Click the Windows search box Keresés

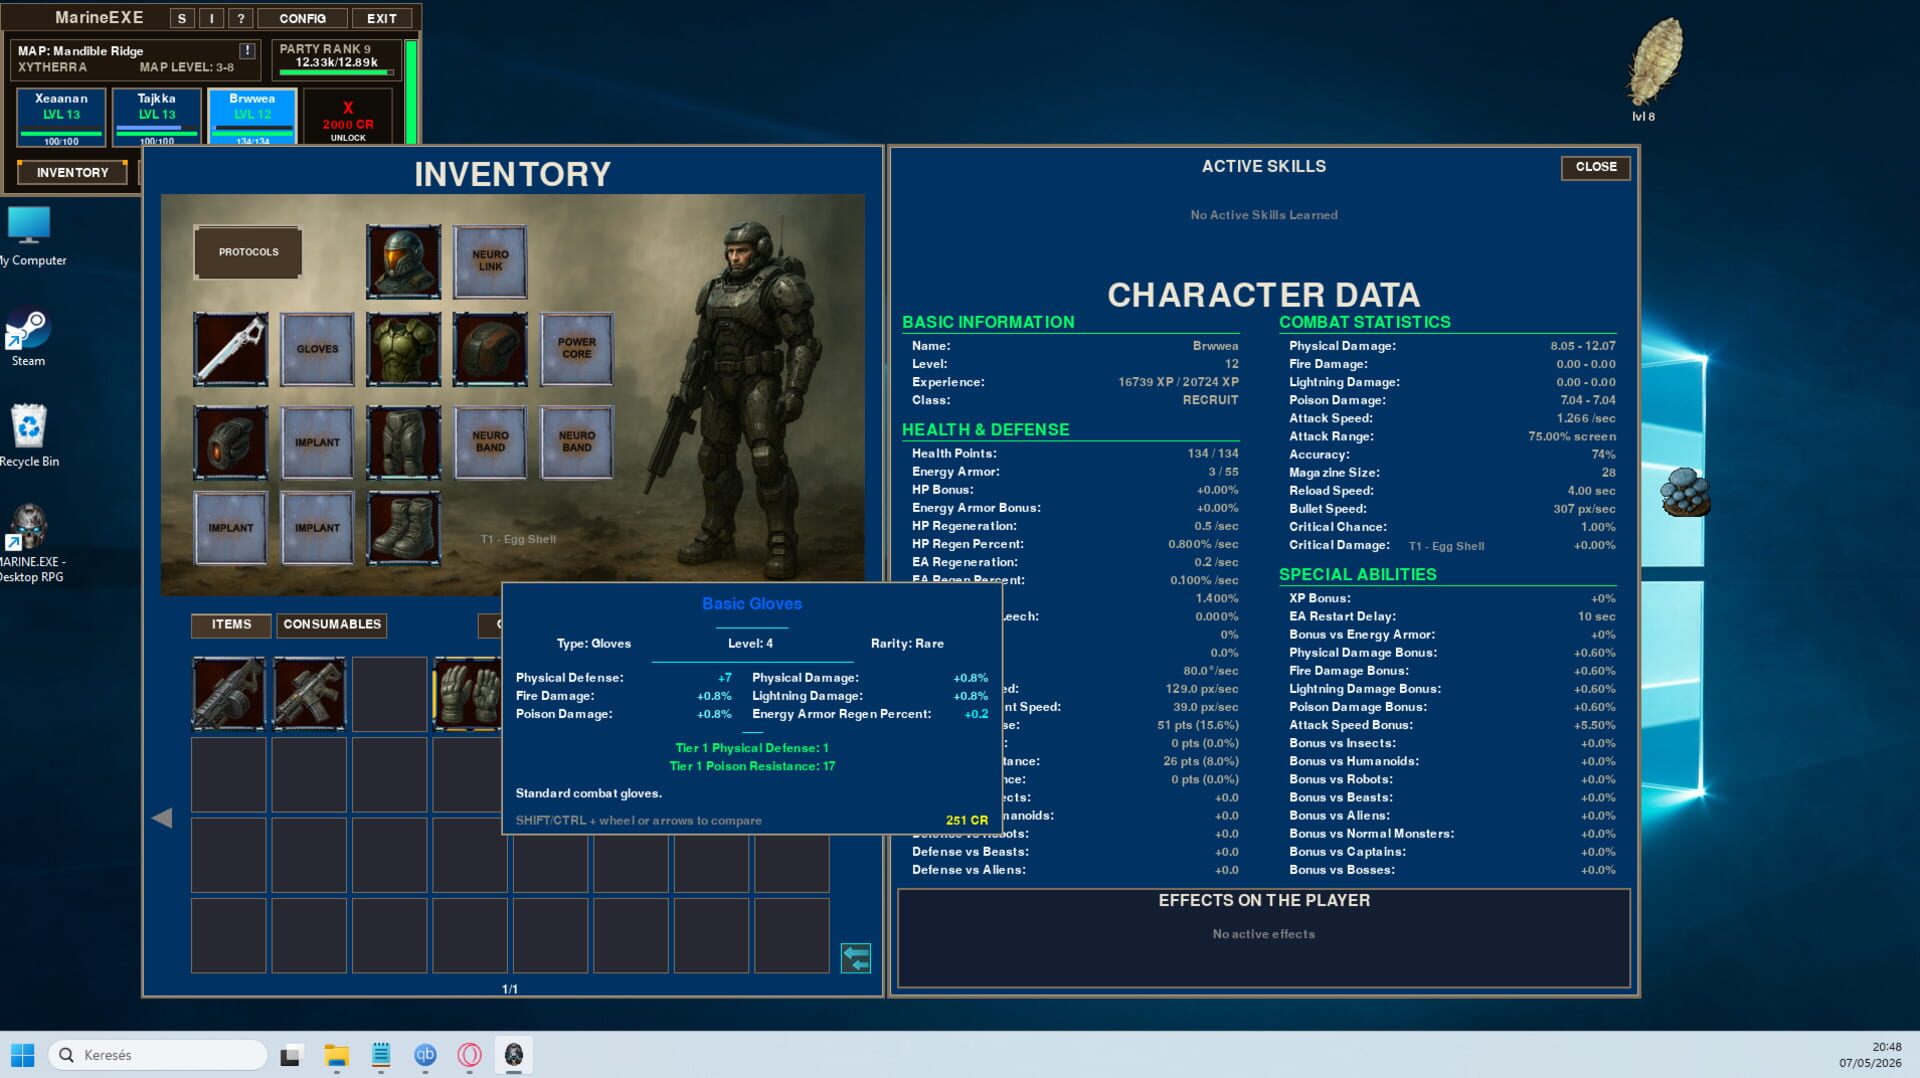(x=158, y=1055)
